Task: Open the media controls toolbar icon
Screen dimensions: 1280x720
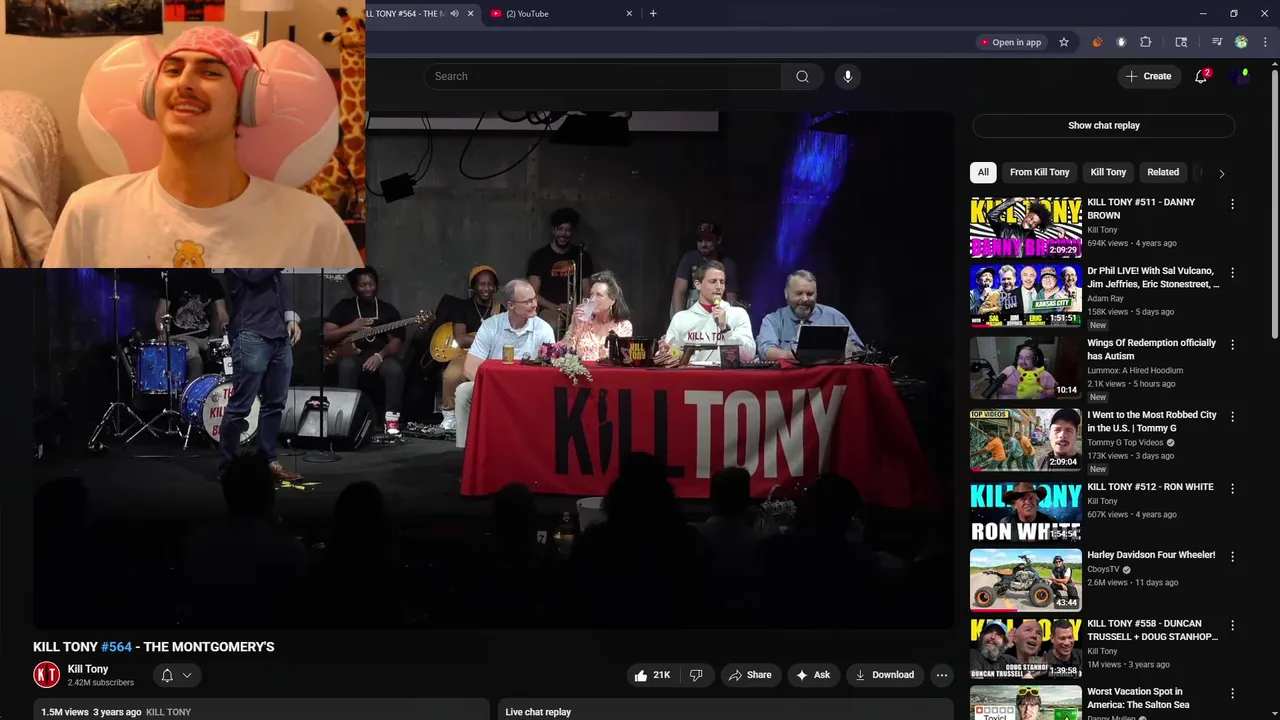Action: click(1217, 42)
